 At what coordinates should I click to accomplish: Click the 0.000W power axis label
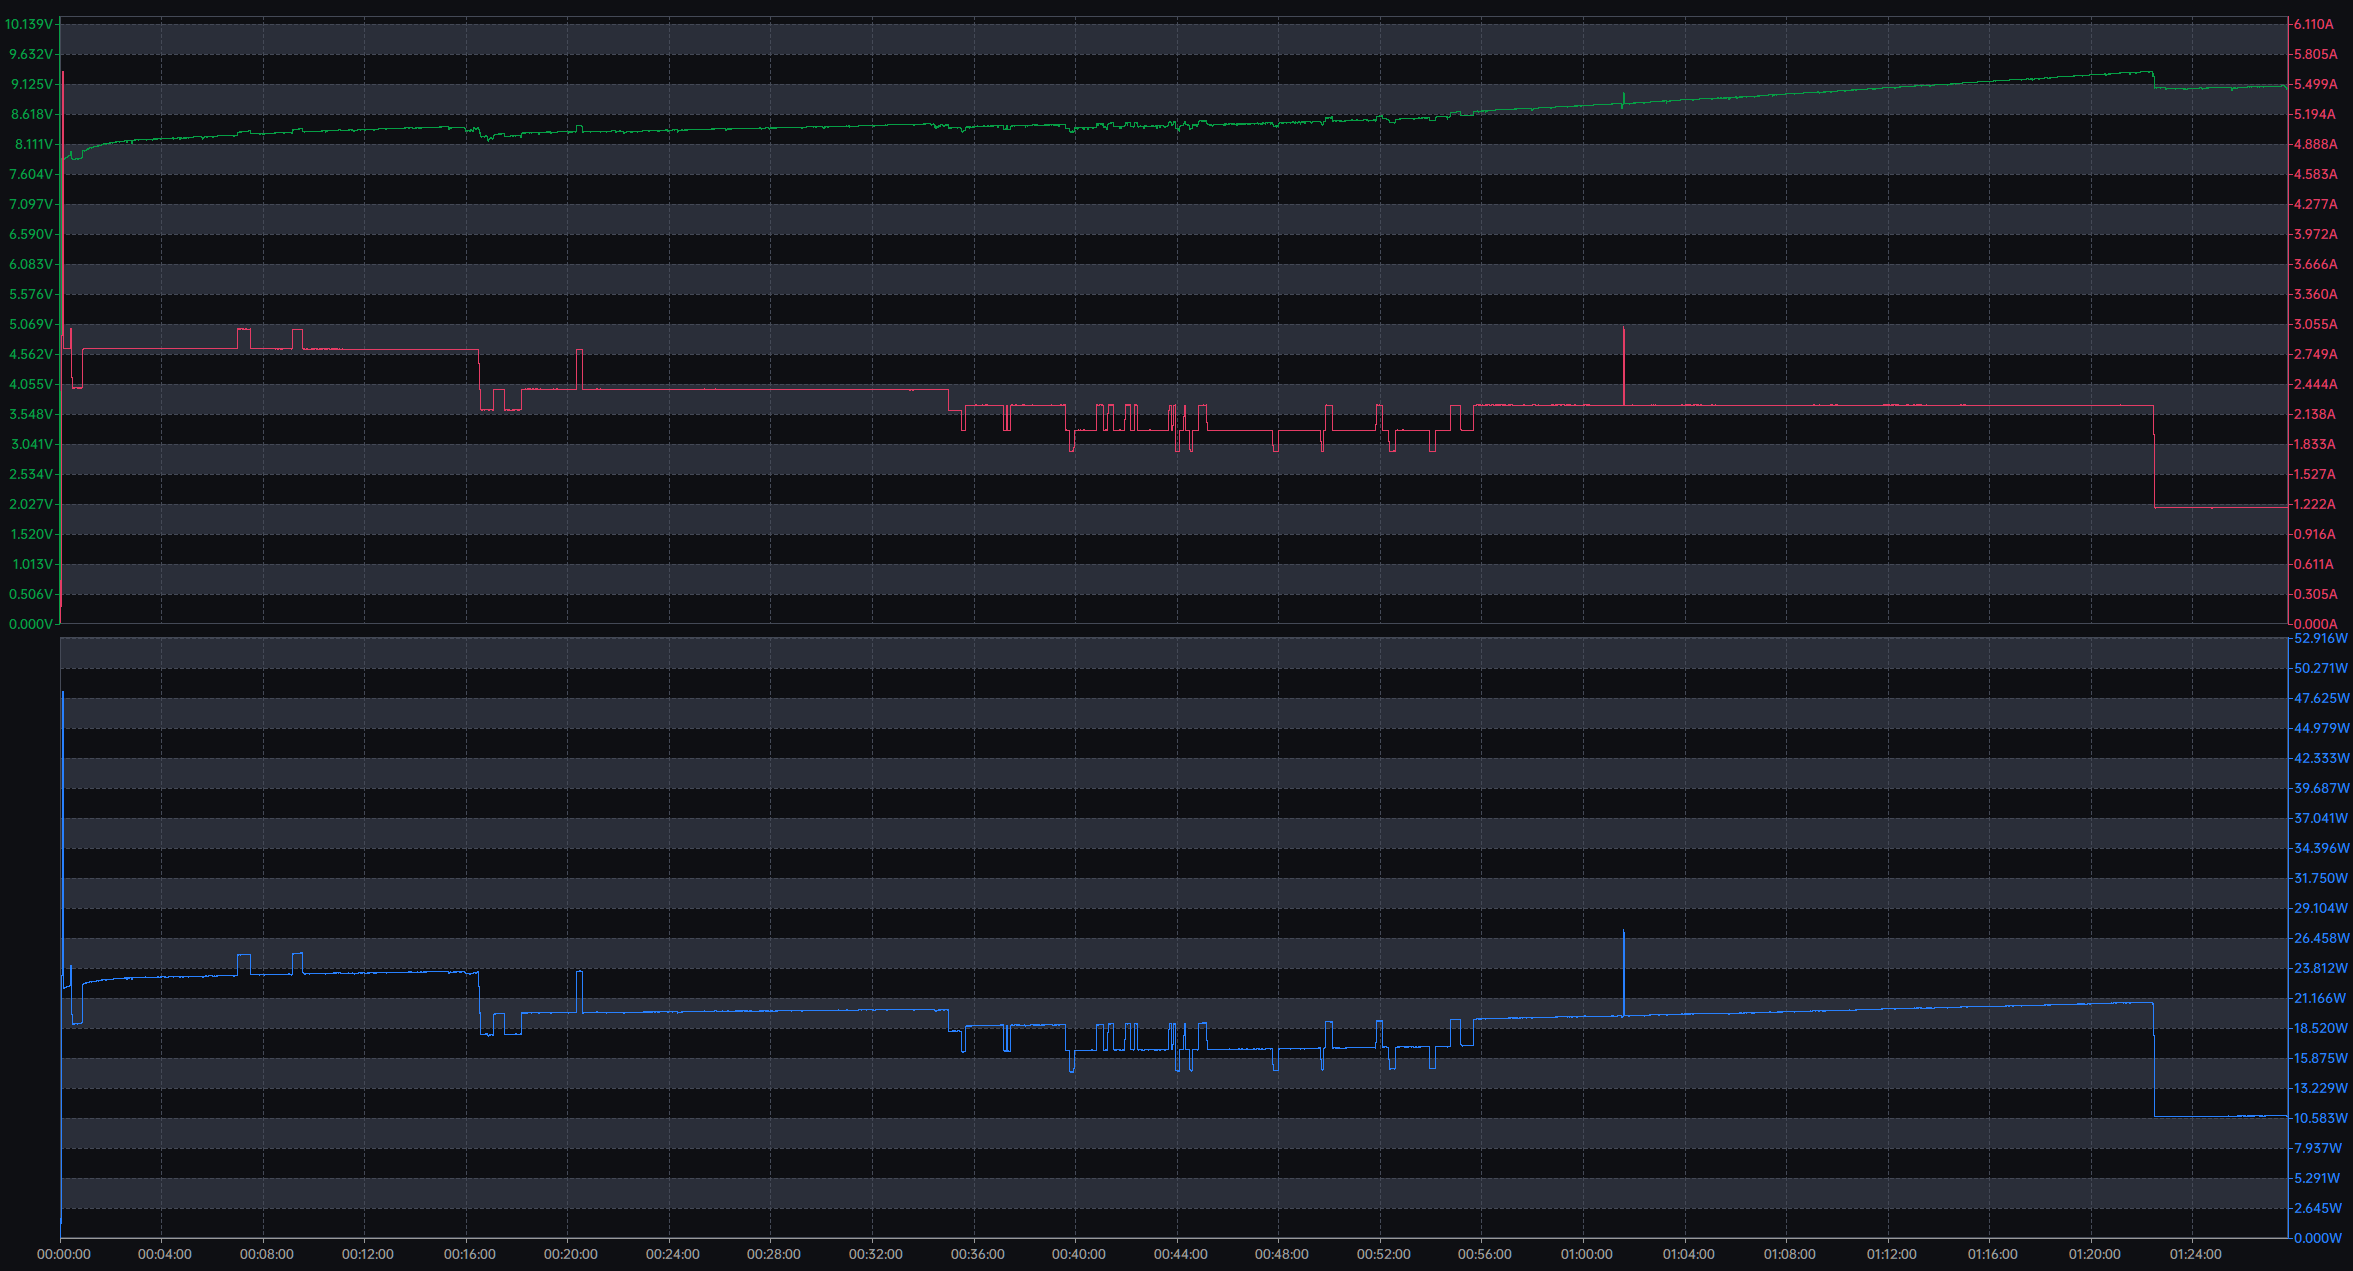point(2318,1238)
